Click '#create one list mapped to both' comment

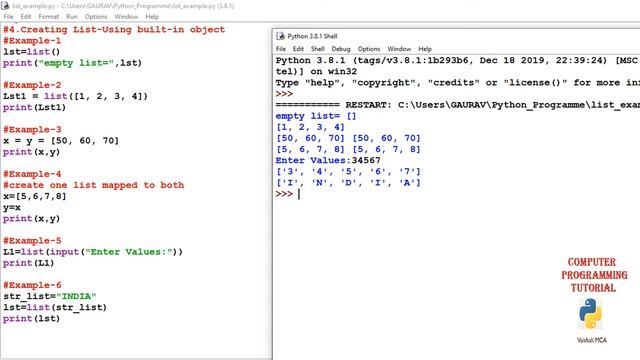(x=93, y=185)
